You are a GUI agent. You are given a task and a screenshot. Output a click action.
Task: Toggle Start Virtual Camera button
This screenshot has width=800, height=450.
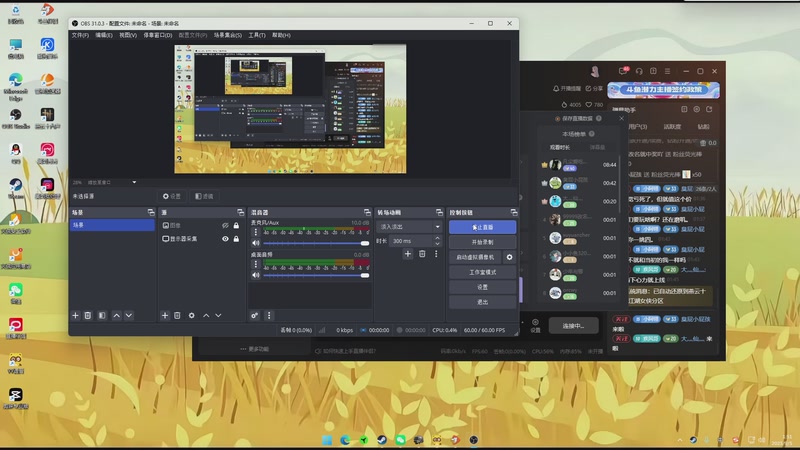pos(476,257)
